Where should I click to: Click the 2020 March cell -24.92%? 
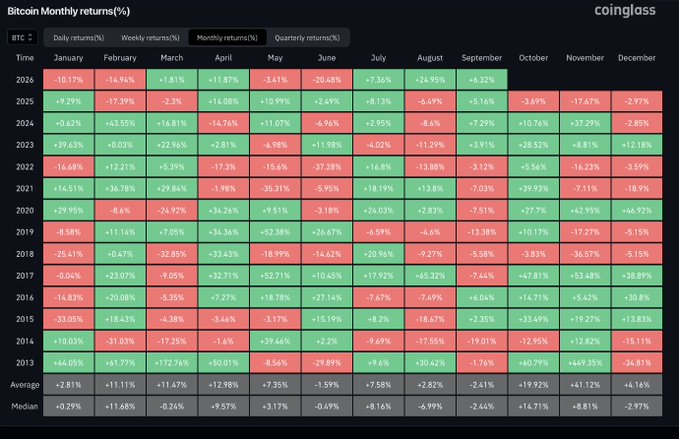172,210
